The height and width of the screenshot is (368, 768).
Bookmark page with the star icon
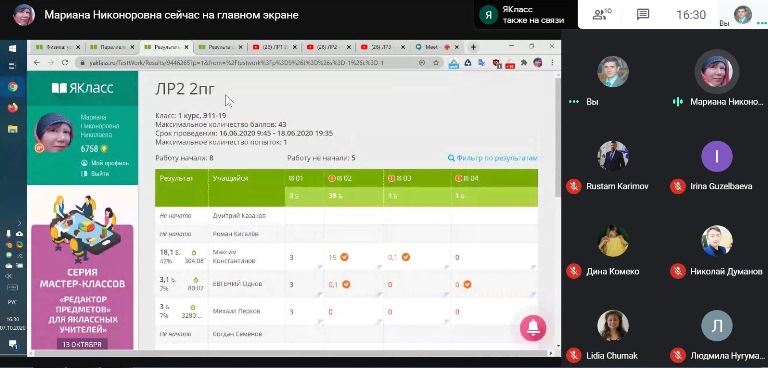click(x=436, y=63)
